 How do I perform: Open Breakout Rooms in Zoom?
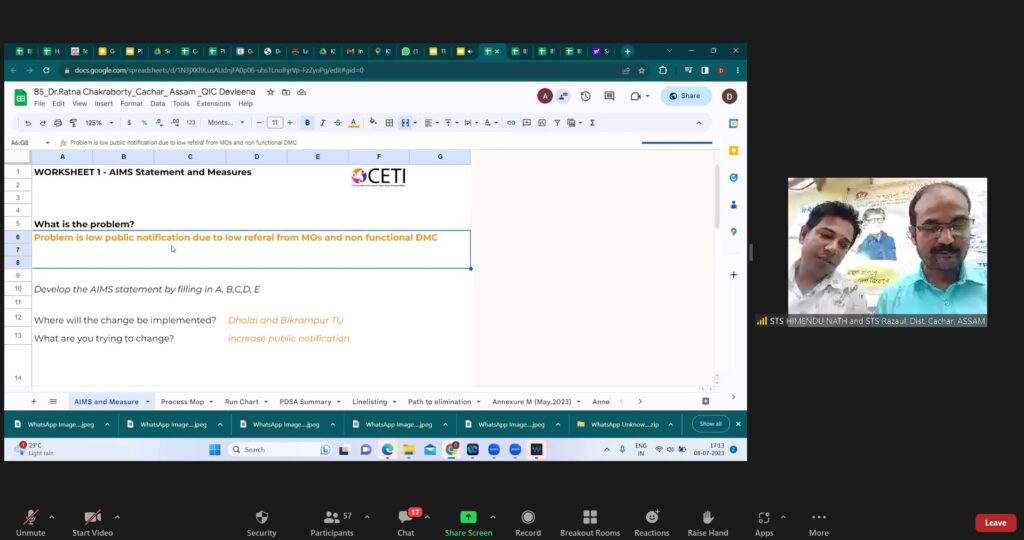590,517
